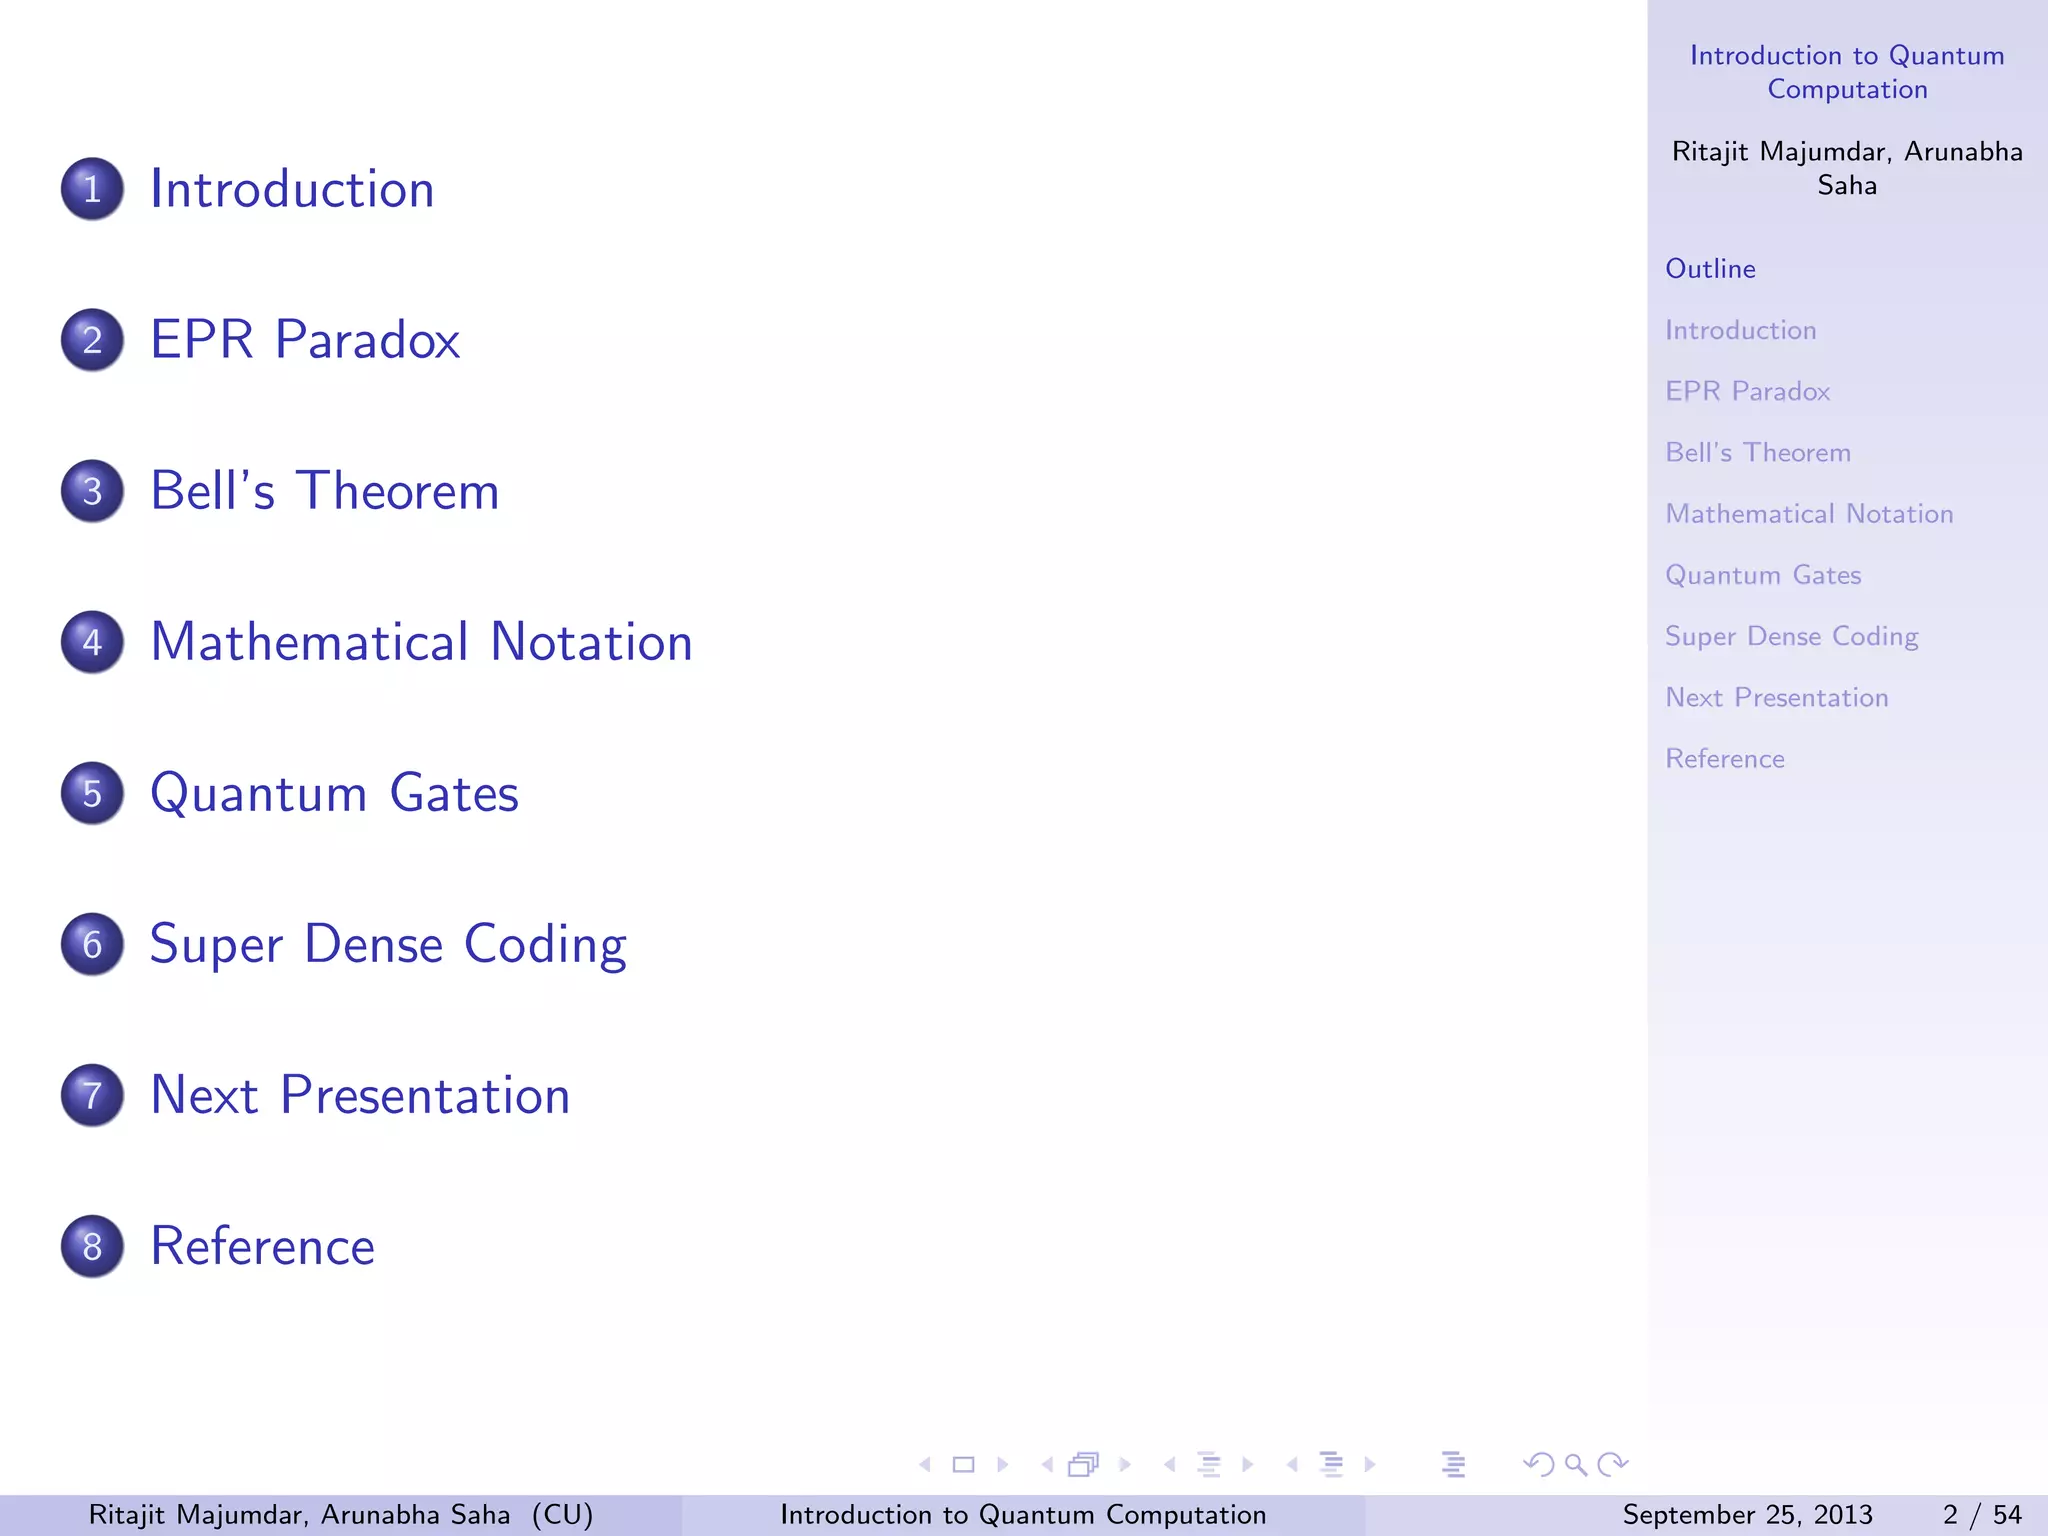This screenshot has height=1536, width=2048.
Task: Open search with magnifier icon
Action: 1576,1465
